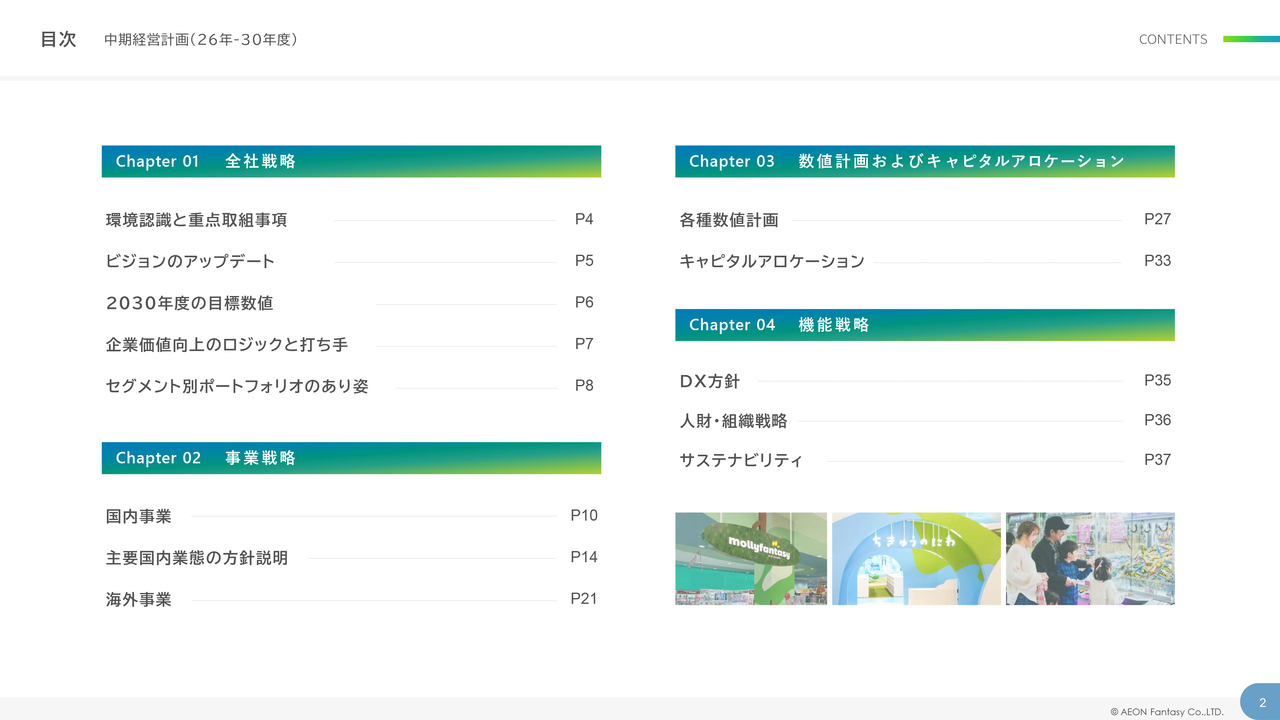Go to ビジョンのアップデート section

(190, 261)
